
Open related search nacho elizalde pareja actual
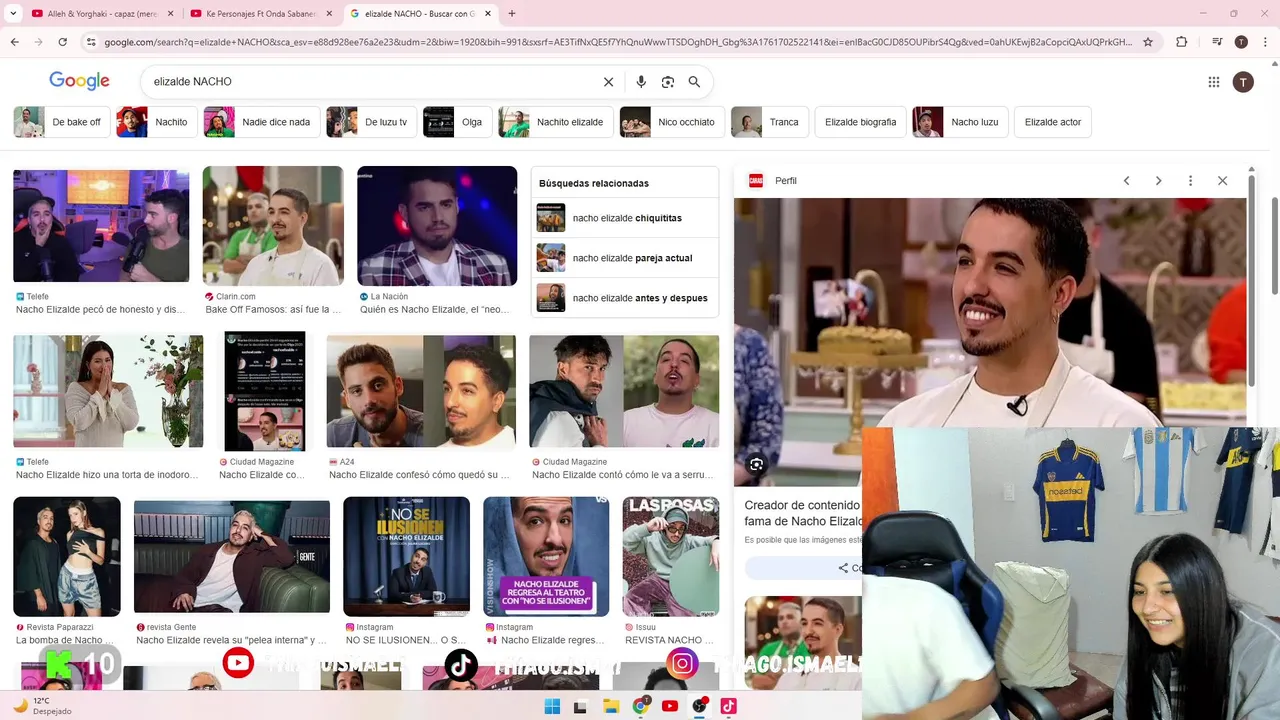pyautogui.click(x=625, y=258)
